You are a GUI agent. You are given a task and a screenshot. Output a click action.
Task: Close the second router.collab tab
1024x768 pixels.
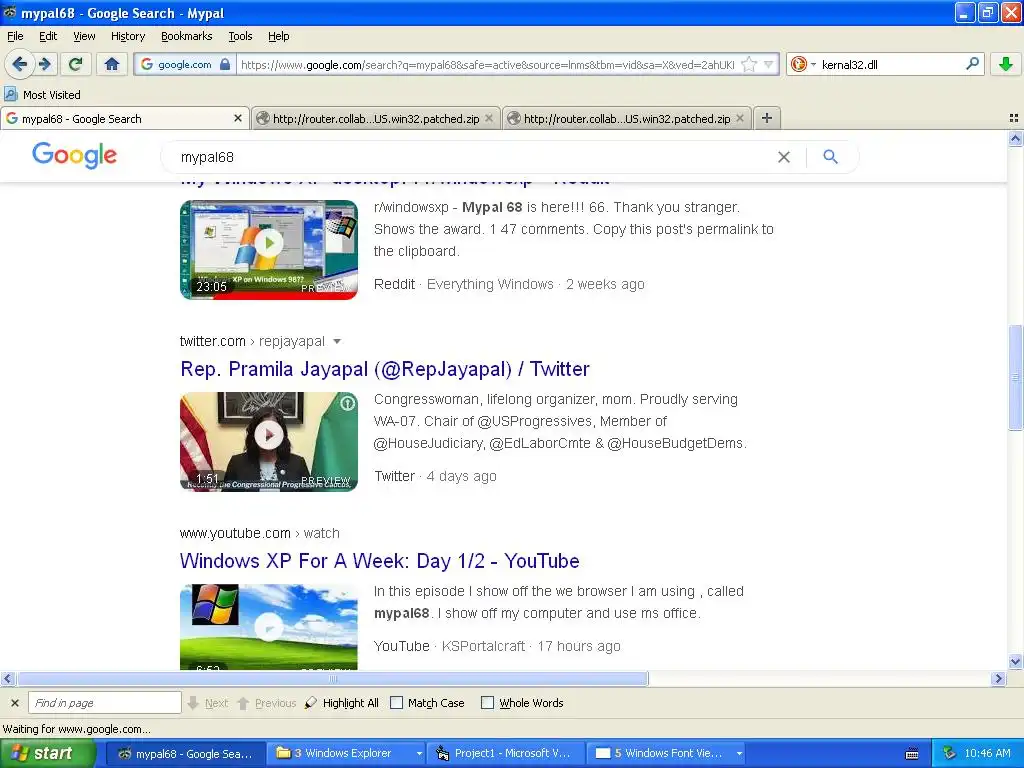tap(488, 118)
